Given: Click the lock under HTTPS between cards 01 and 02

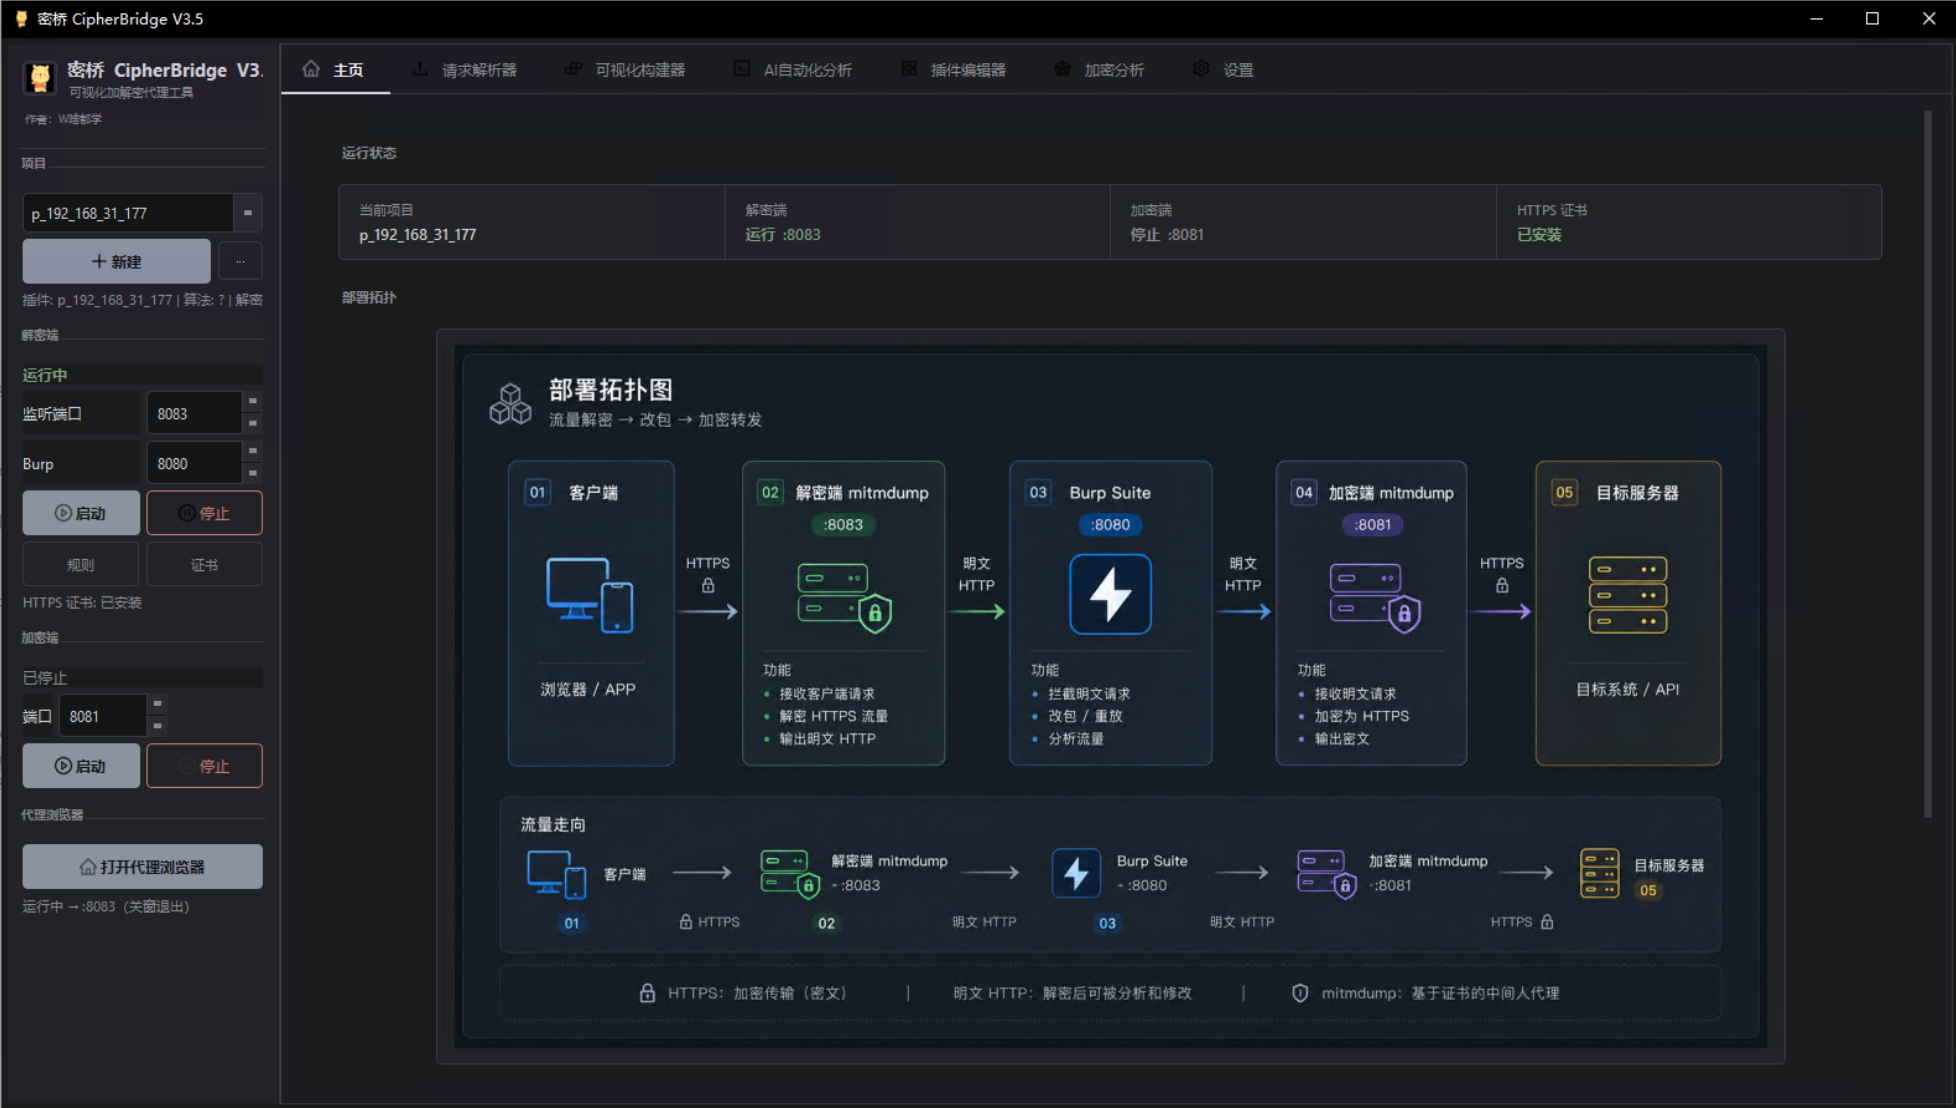Looking at the screenshot, I should (x=708, y=586).
